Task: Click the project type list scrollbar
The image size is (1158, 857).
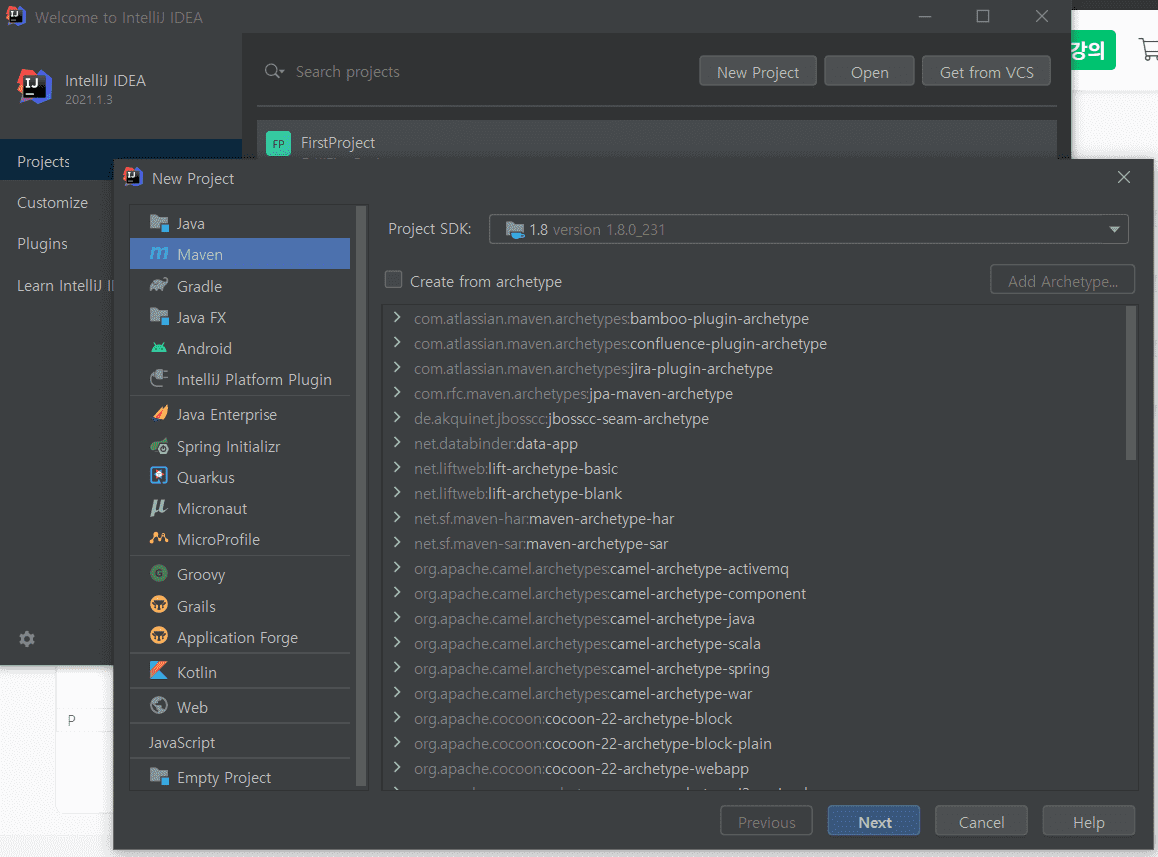Action: 361,495
